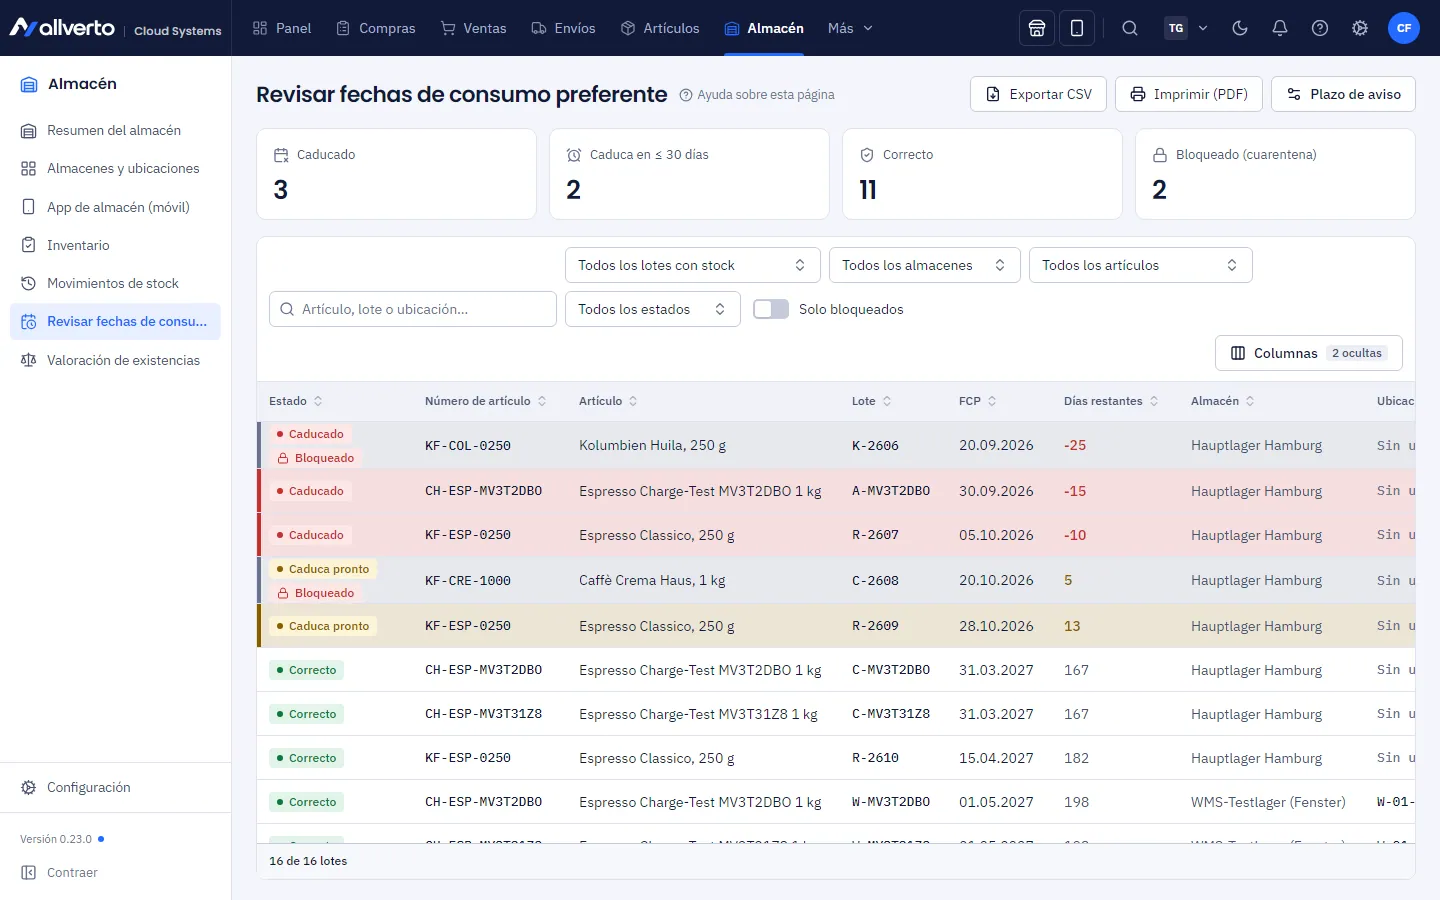
Task: Open the store/POS icon in top bar
Action: [x=1037, y=28]
